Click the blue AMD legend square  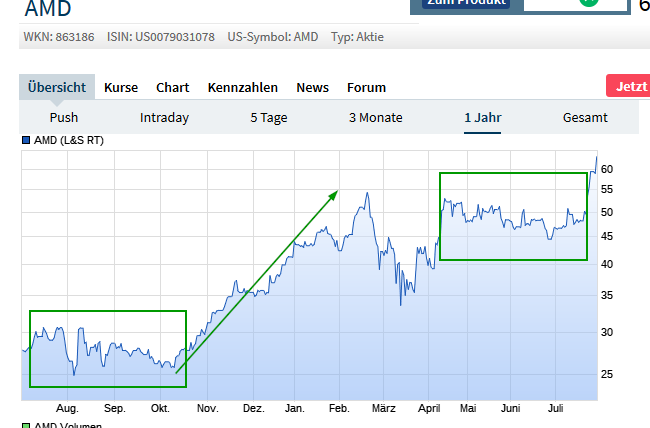click(26, 140)
